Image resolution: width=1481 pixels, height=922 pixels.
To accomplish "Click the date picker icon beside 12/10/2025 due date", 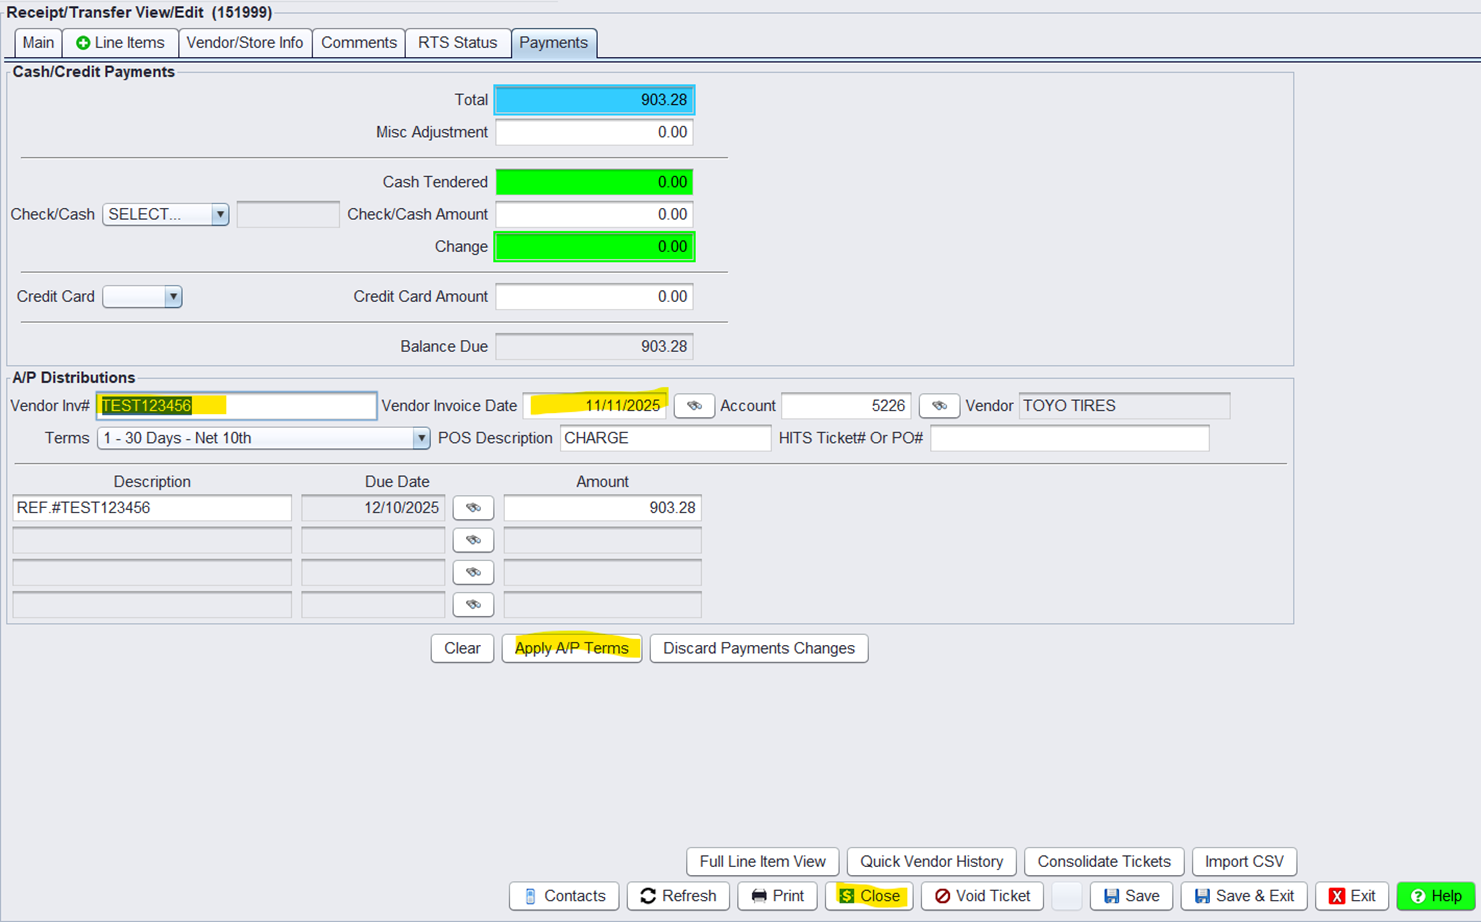I will coord(473,508).
